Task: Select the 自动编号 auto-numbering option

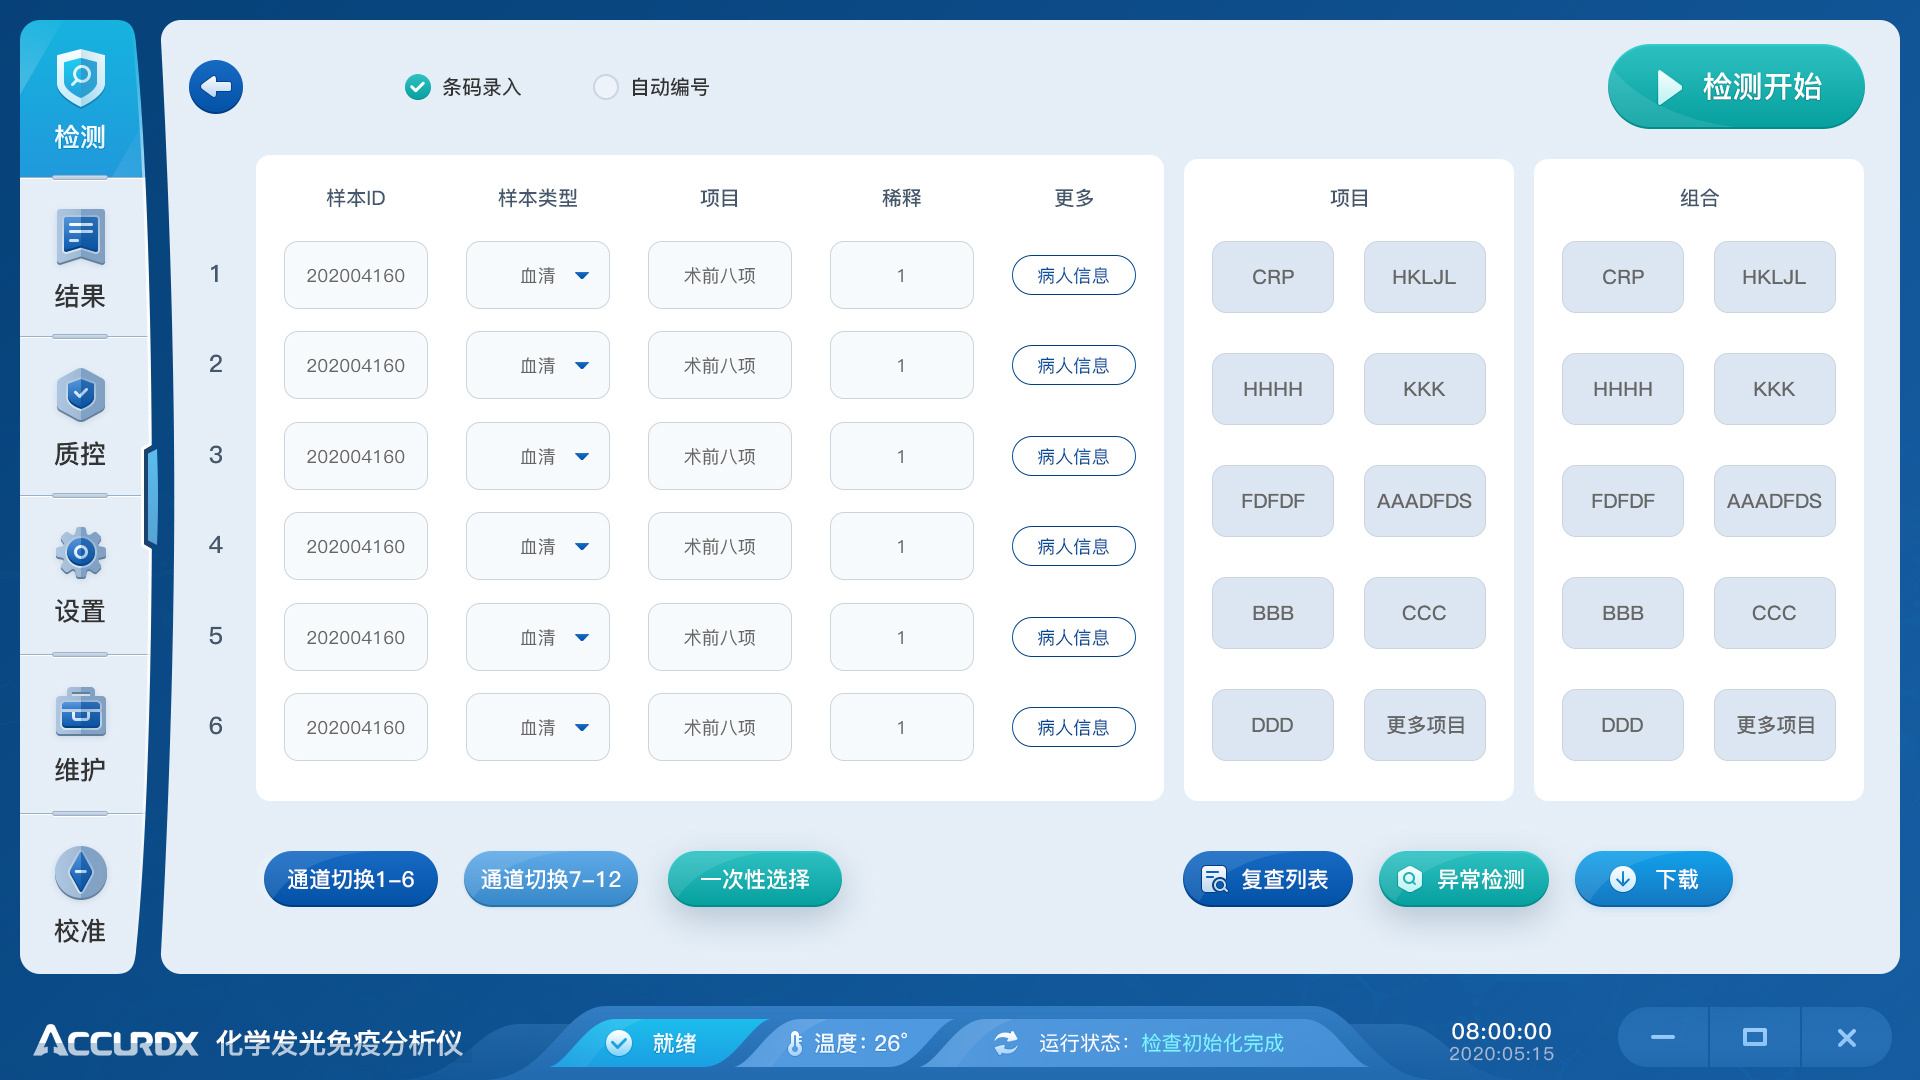Action: click(606, 87)
